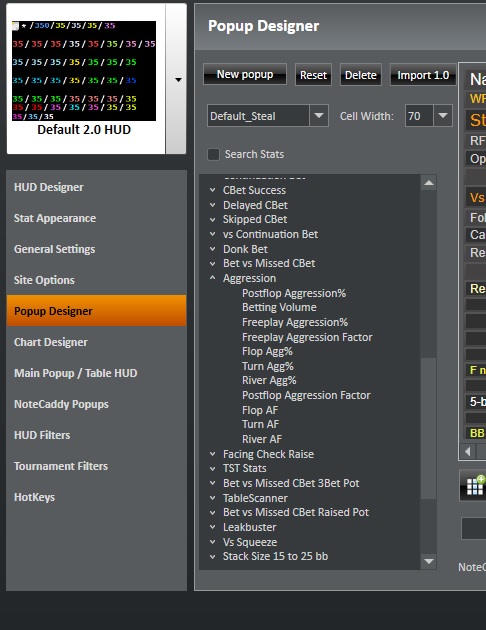Expand the Delayed CBet category
Screen dimensions: 486x630
tap(212, 205)
